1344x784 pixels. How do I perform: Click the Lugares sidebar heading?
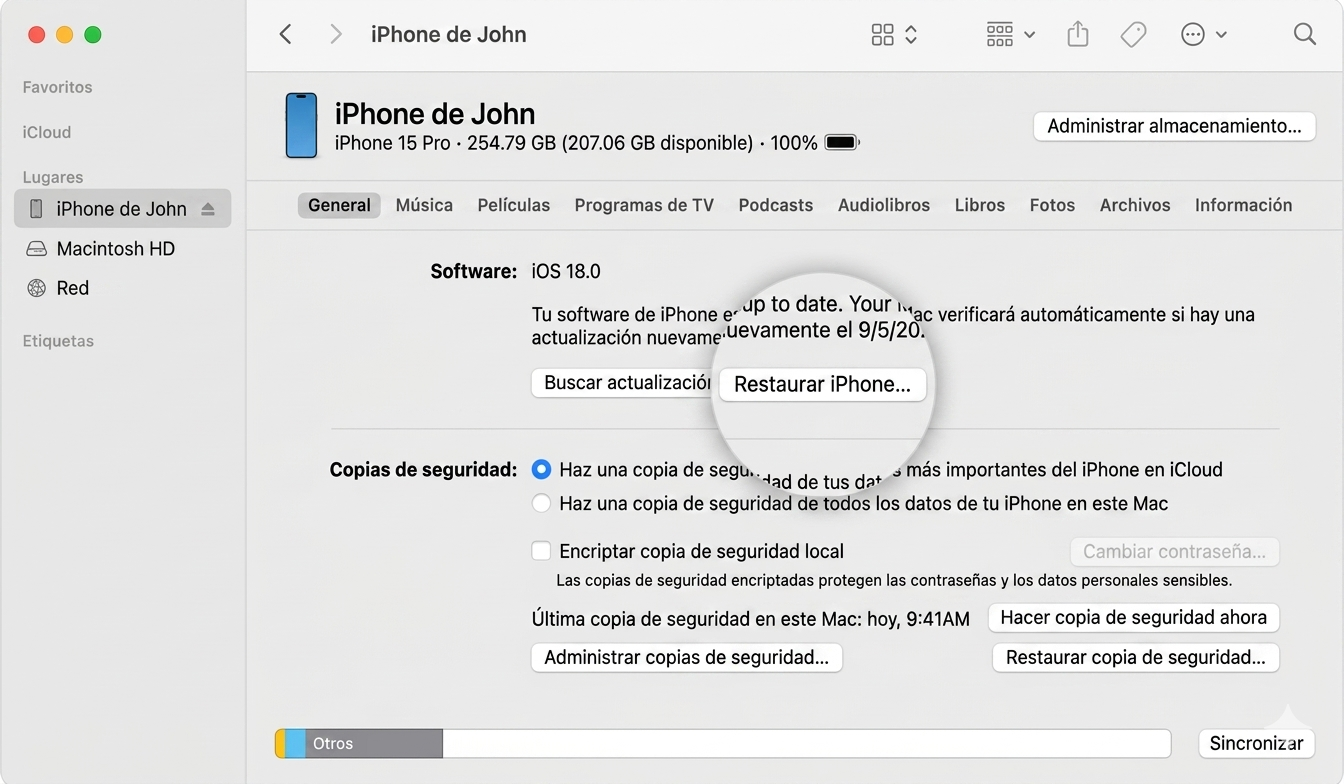(x=53, y=177)
